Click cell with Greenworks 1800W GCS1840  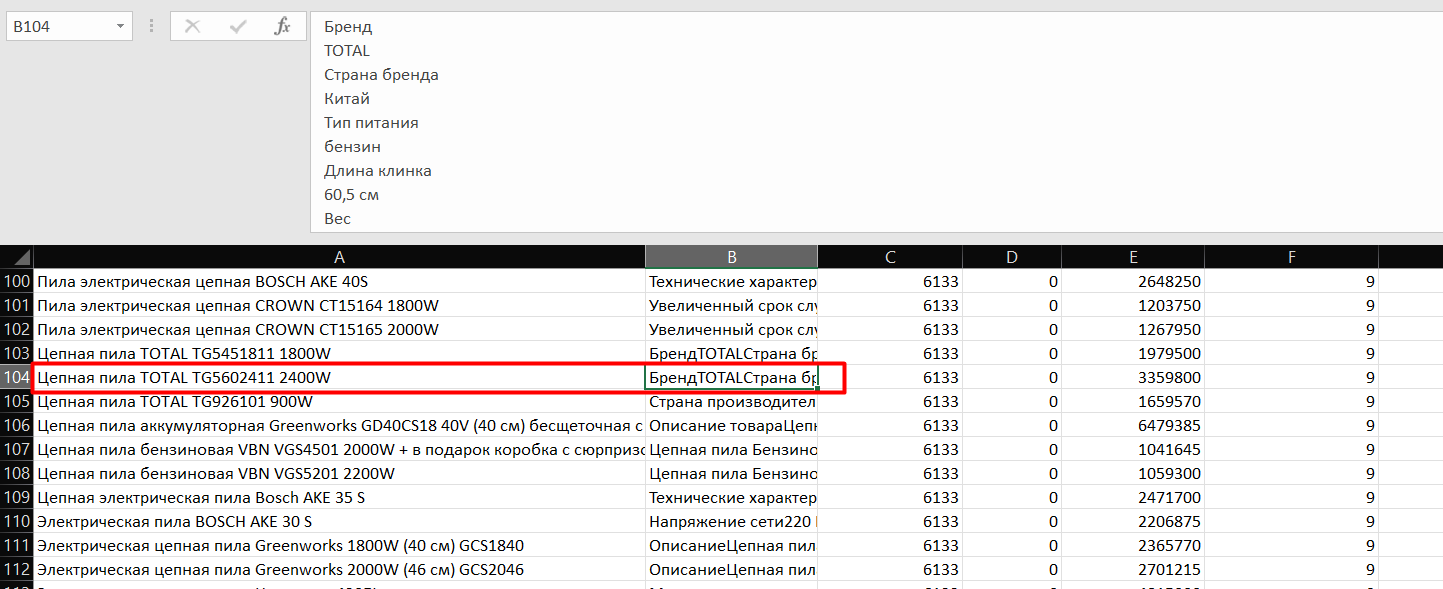(339, 545)
